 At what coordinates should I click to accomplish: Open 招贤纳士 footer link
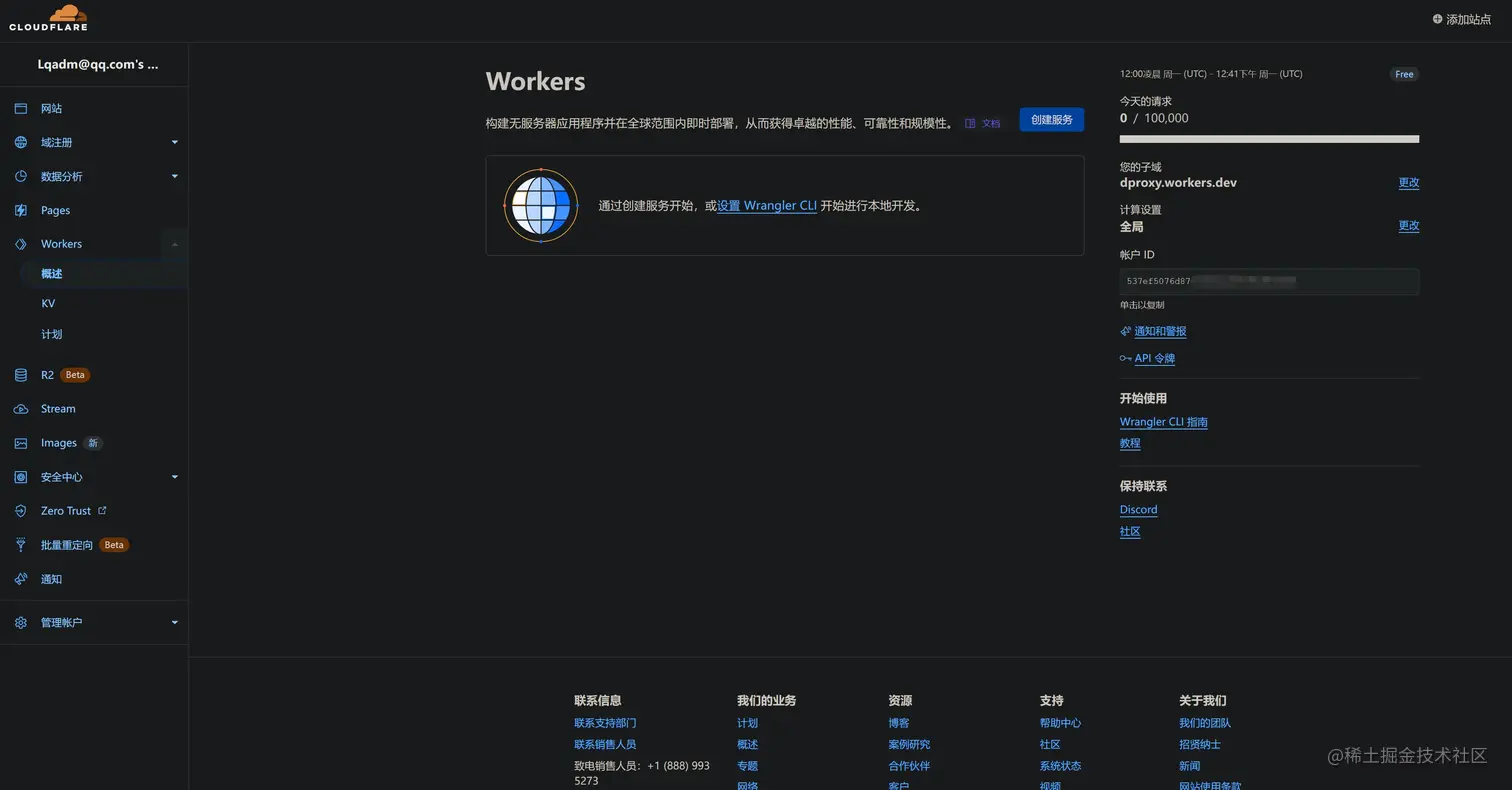1200,745
